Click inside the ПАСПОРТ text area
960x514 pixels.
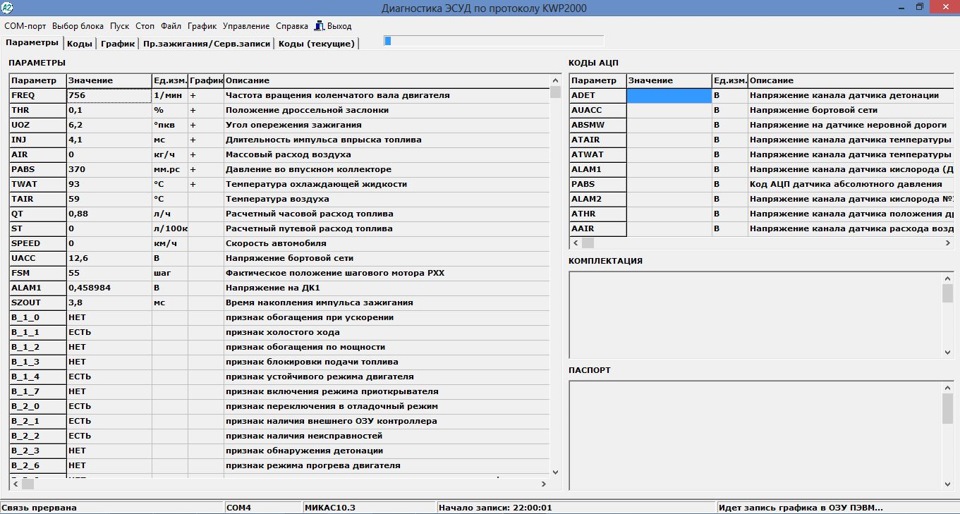(x=756, y=435)
